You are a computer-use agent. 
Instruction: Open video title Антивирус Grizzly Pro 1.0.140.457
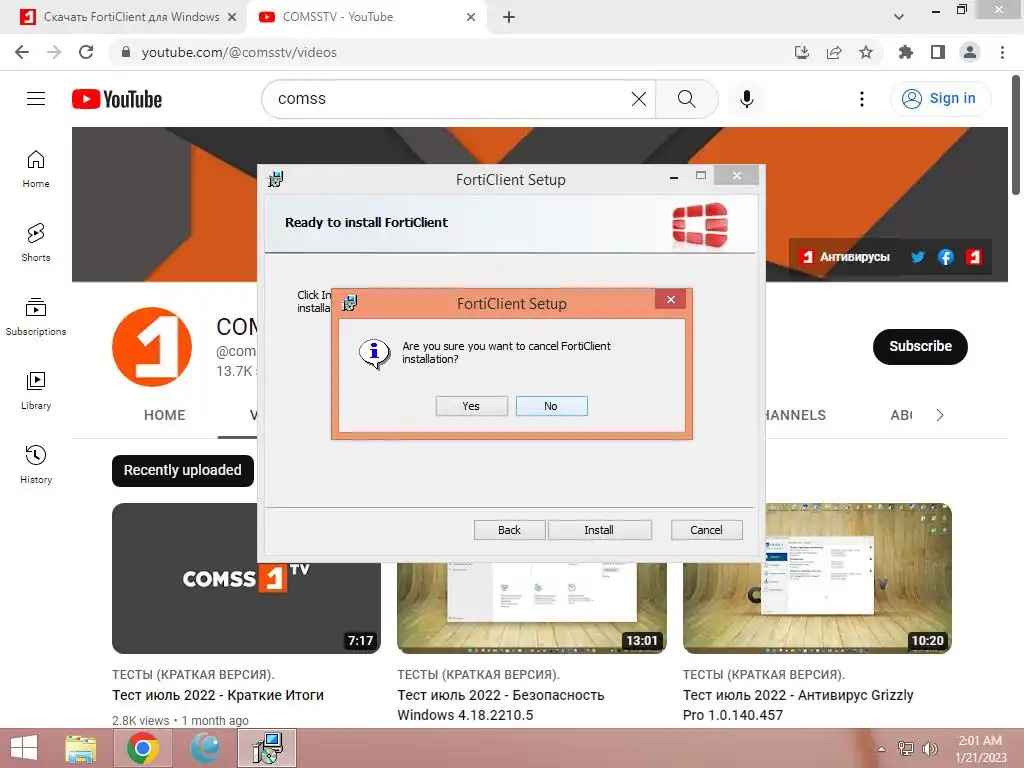click(x=798, y=705)
